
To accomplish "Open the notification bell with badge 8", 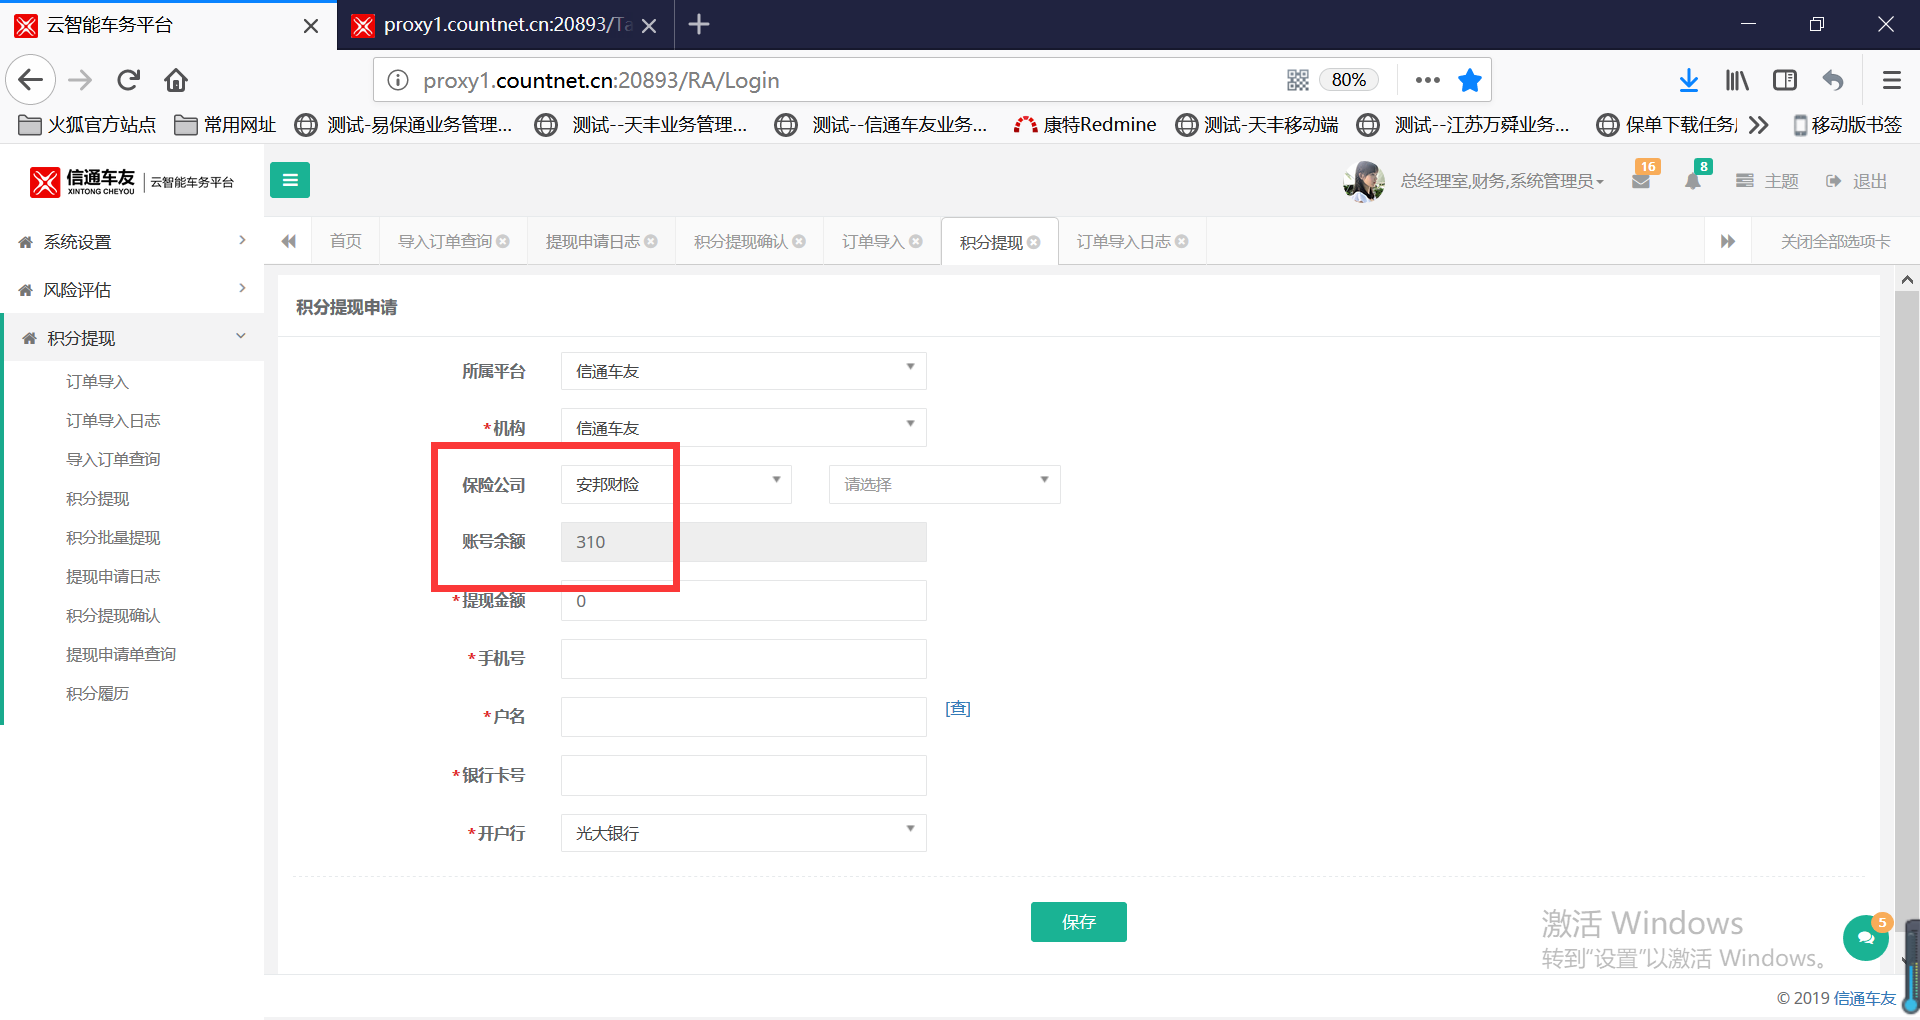I will [x=1693, y=180].
